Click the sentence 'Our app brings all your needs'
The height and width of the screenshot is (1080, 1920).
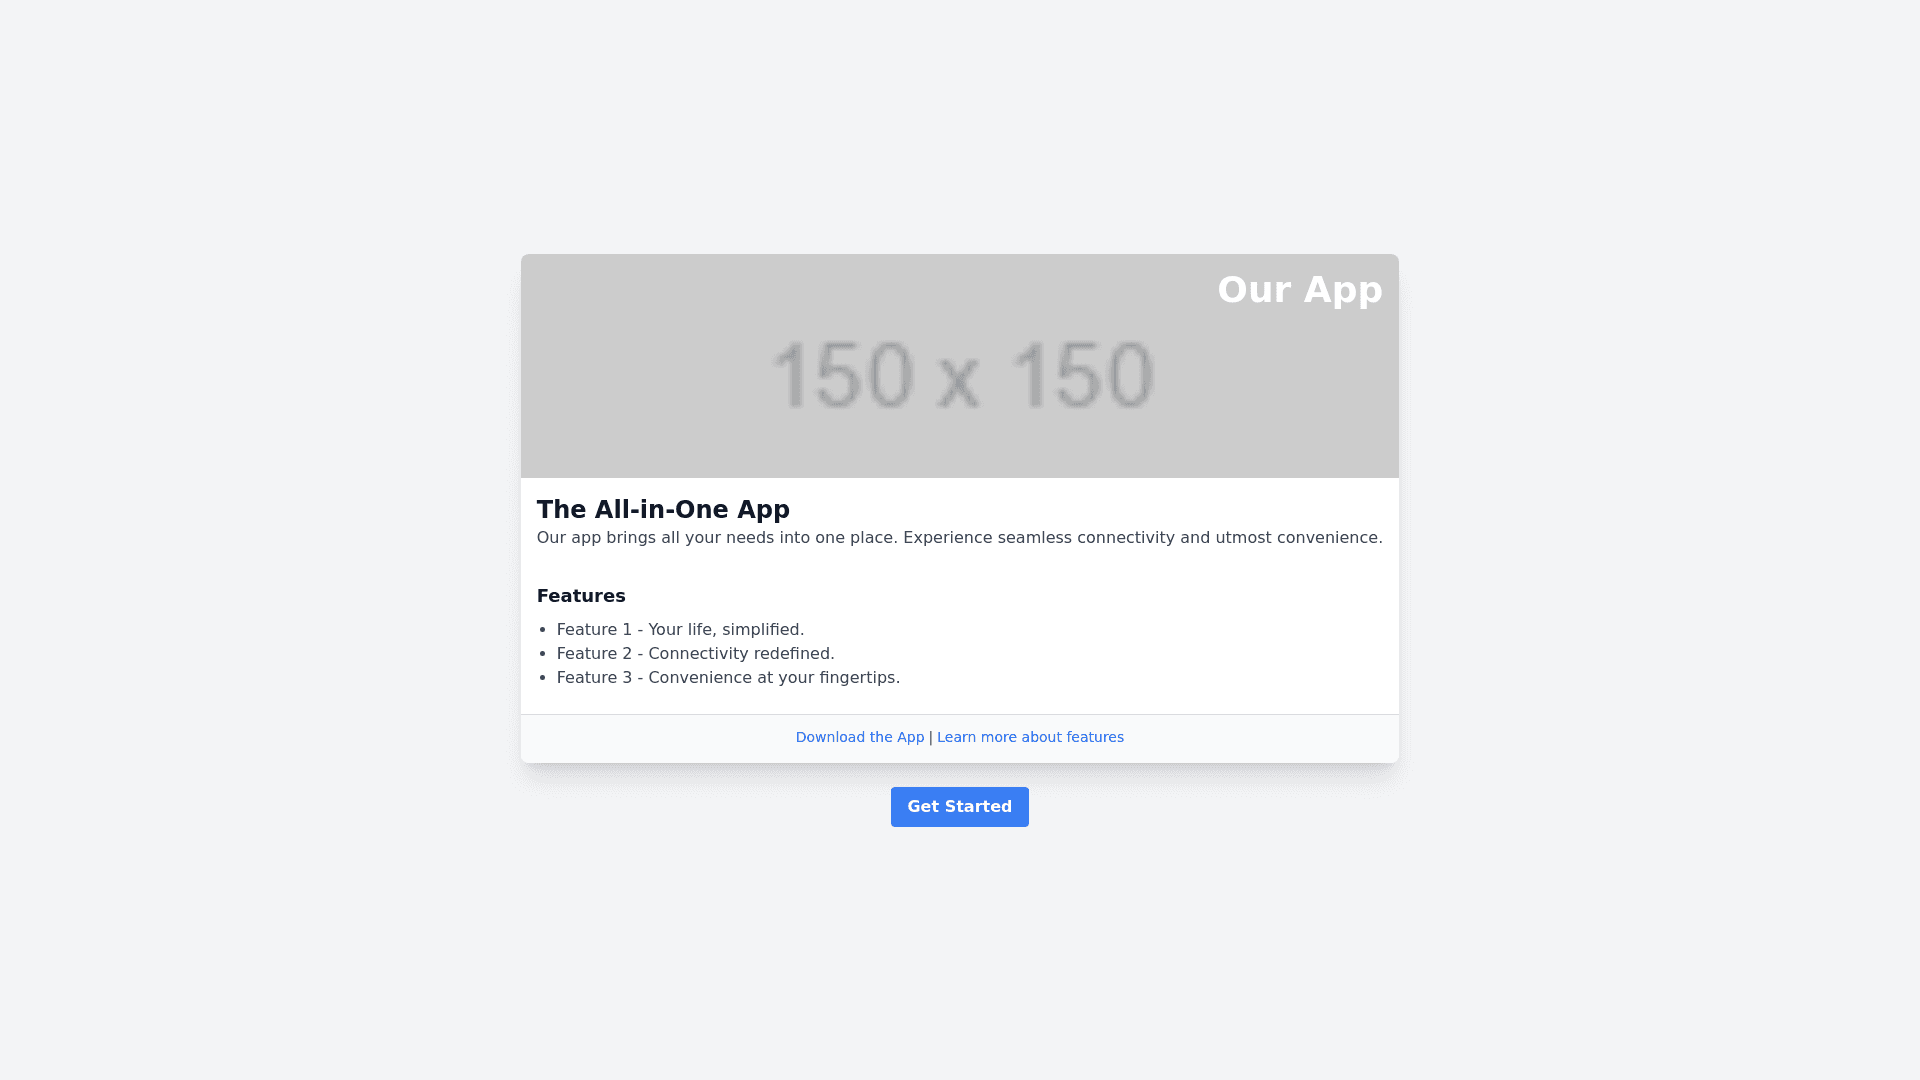click(716, 538)
